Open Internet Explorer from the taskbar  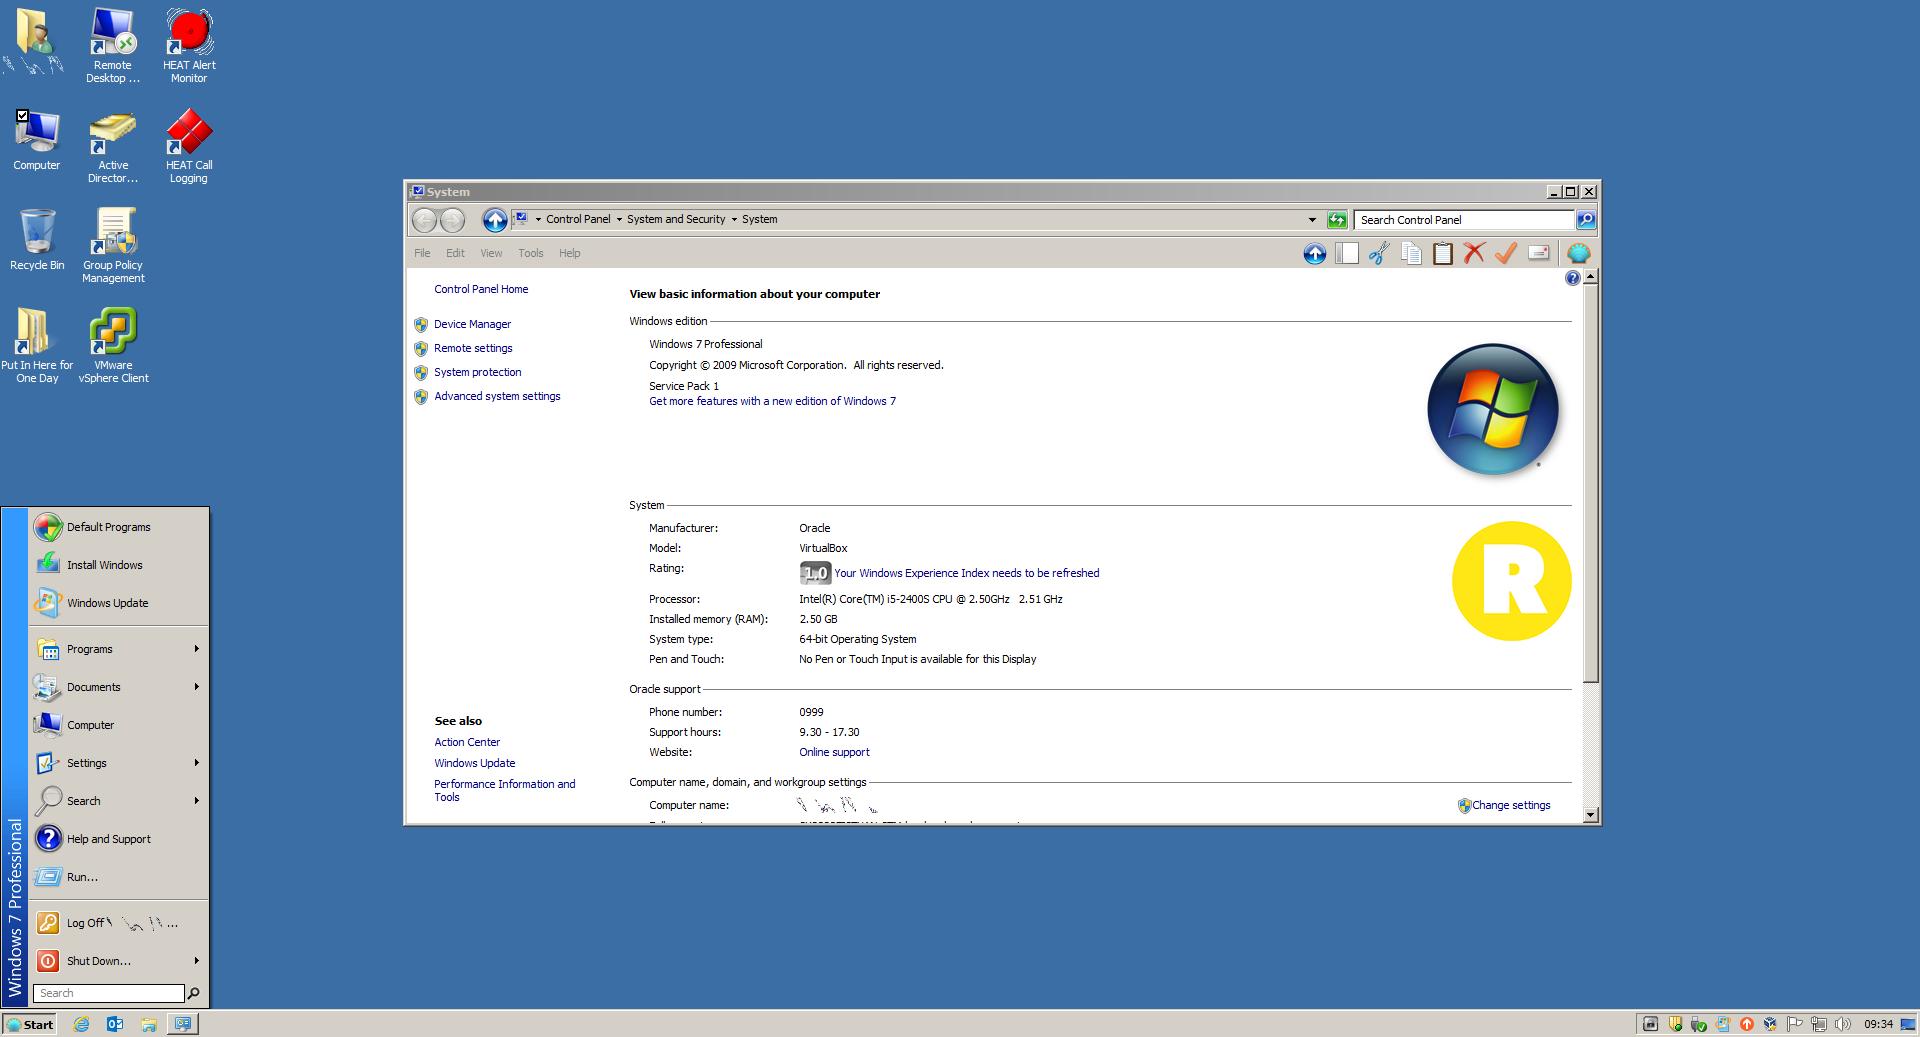[x=81, y=1024]
